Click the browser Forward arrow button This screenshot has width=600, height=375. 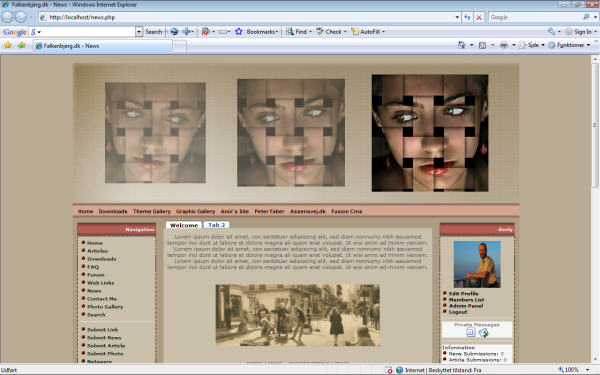[x=21, y=17]
